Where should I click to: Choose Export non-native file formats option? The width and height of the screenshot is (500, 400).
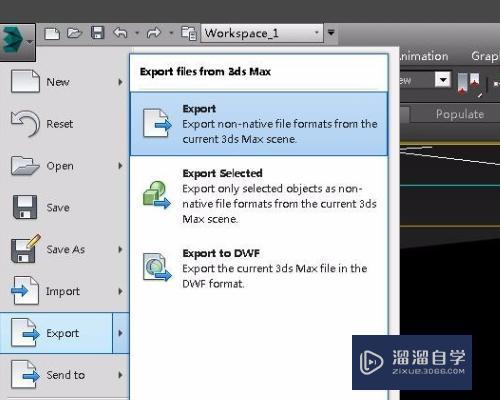[x=259, y=124]
